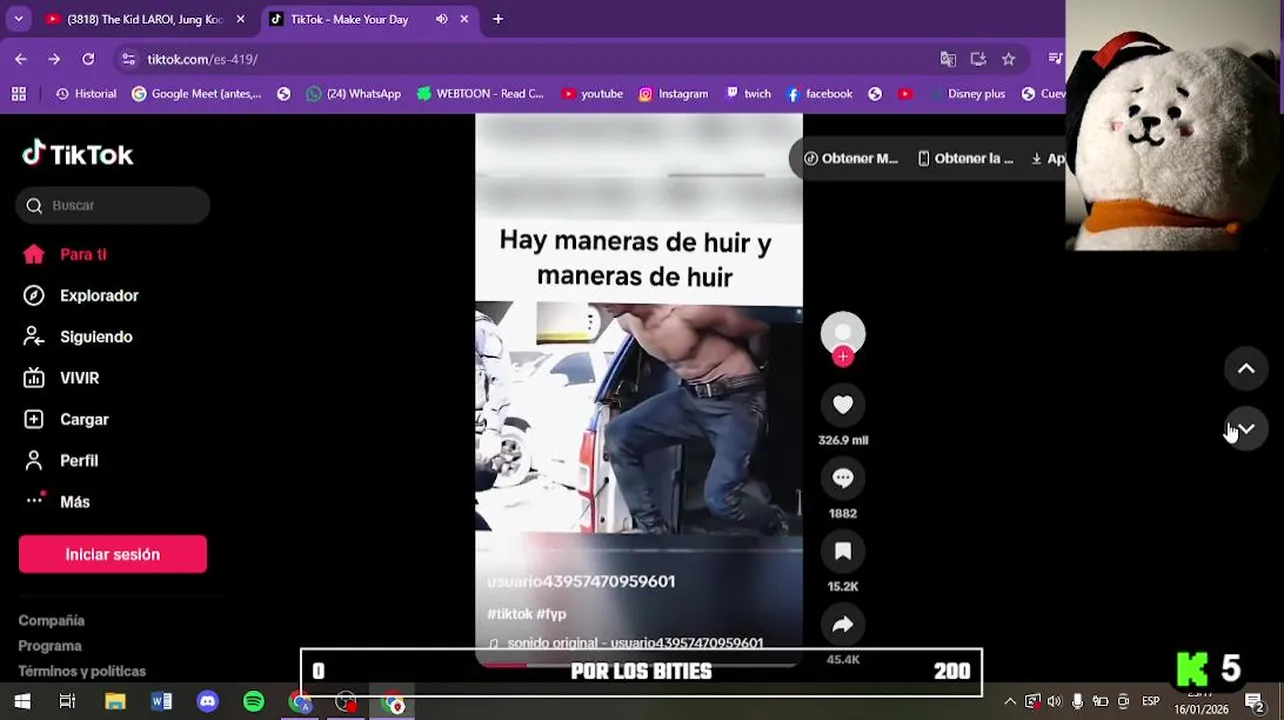
Task: Follow the creator with the red plus badge
Action: [x=843, y=357]
